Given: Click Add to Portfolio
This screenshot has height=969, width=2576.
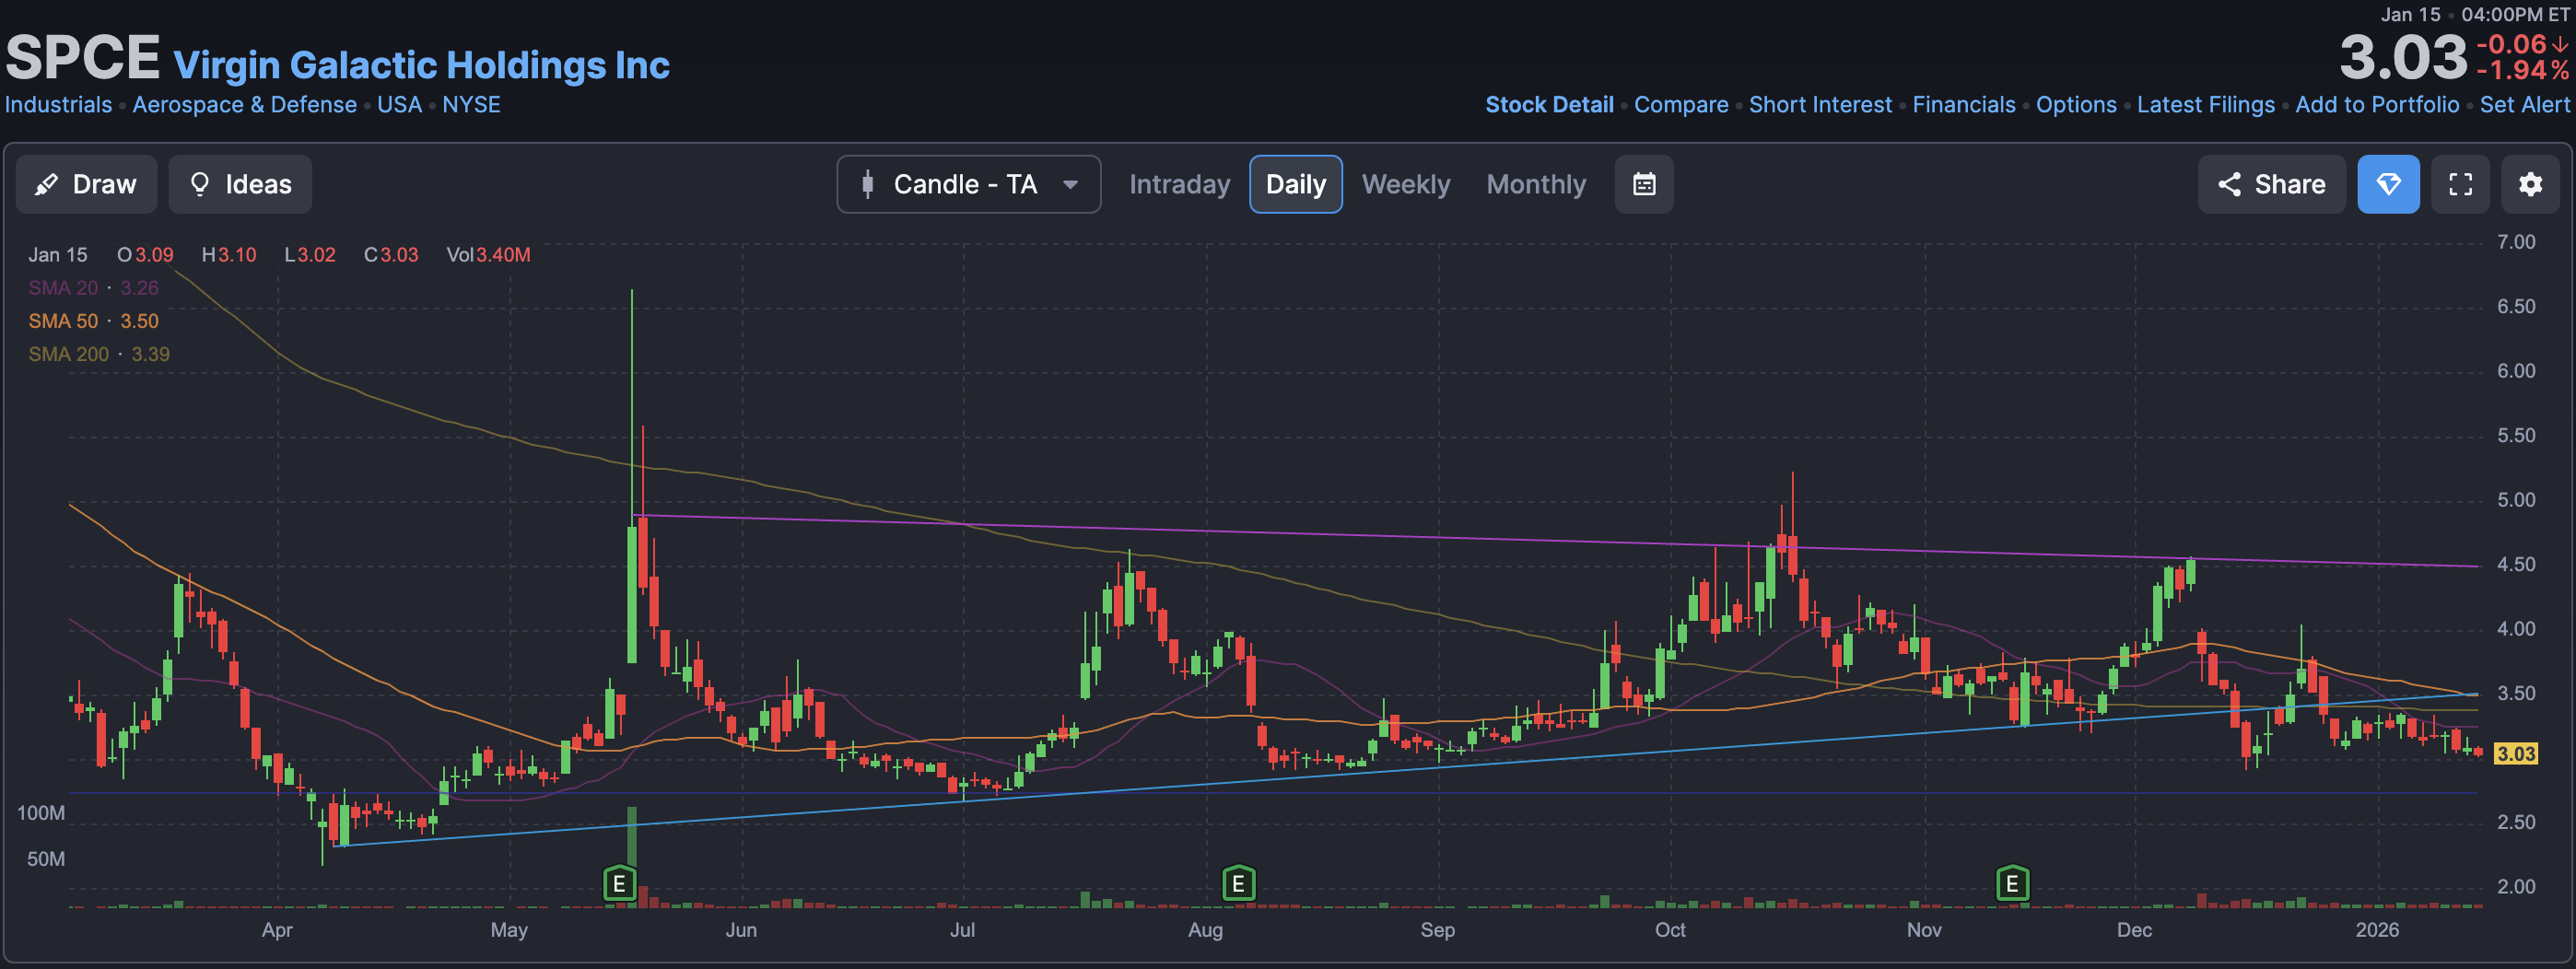Looking at the screenshot, I should pos(2377,105).
